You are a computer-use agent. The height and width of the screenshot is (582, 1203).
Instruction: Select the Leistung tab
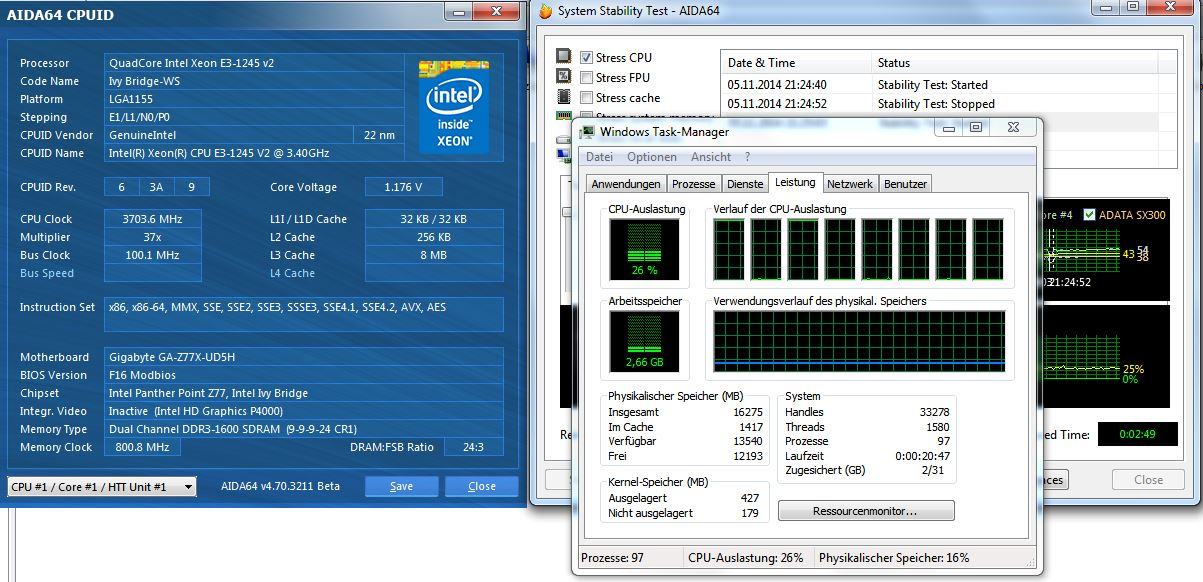[x=795, y=182]
